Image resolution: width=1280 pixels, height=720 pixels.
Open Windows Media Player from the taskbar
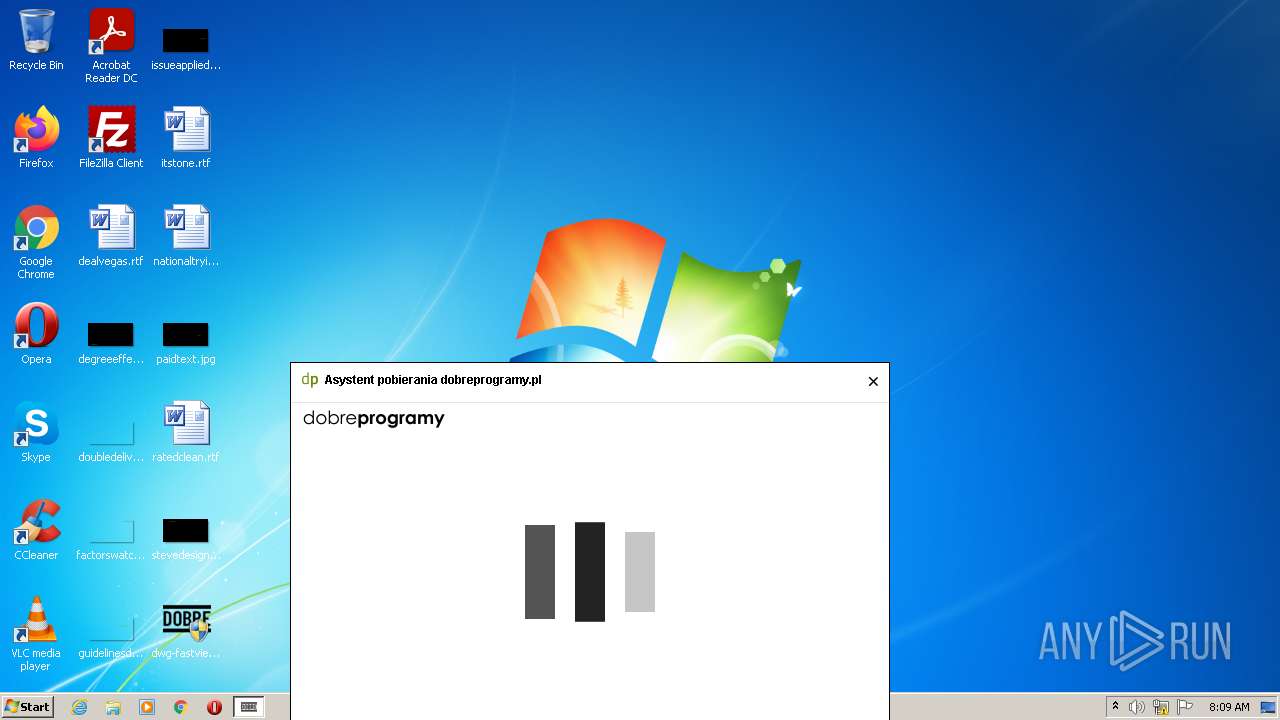click(147, 707)
